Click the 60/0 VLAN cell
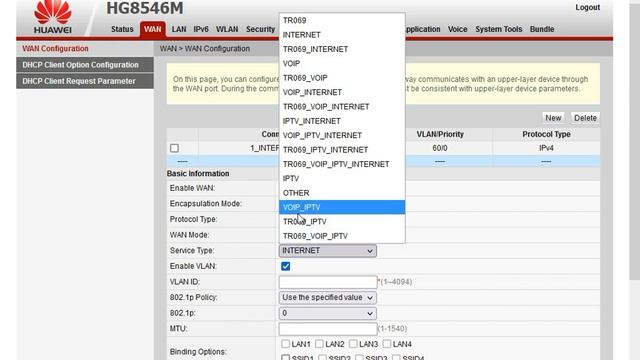 pos(440,148)
